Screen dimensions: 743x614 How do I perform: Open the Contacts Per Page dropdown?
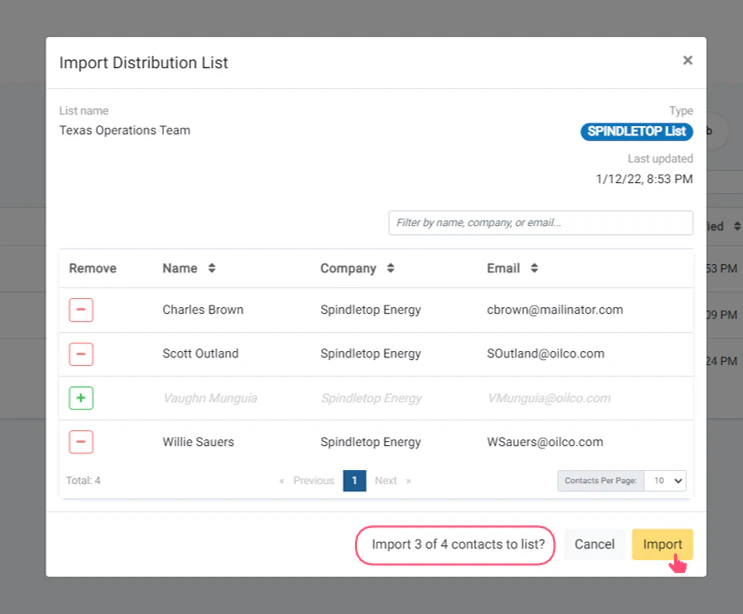pyautogui.click(x=665, y=480)
